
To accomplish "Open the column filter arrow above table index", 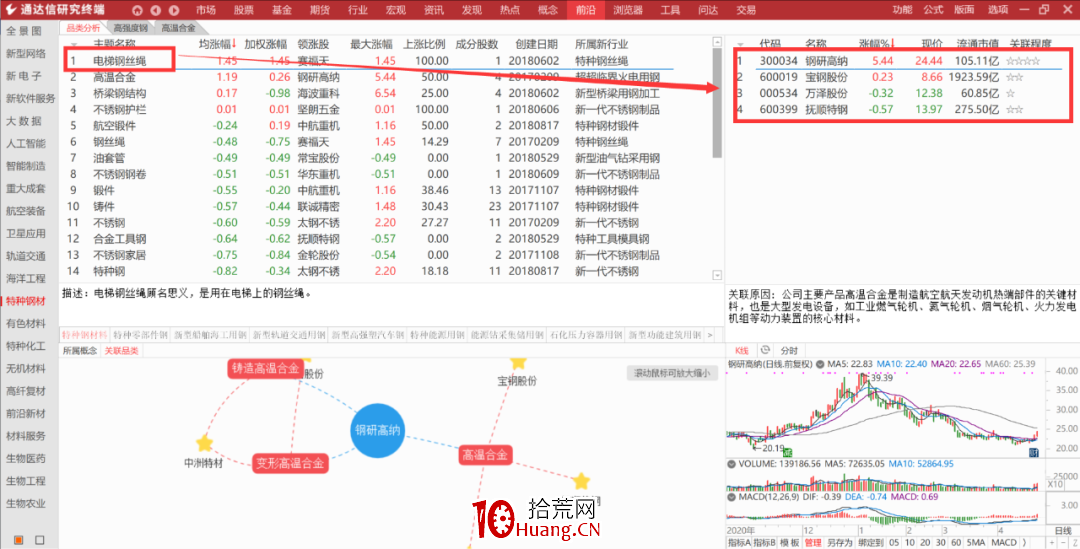I will pos(74,45).
